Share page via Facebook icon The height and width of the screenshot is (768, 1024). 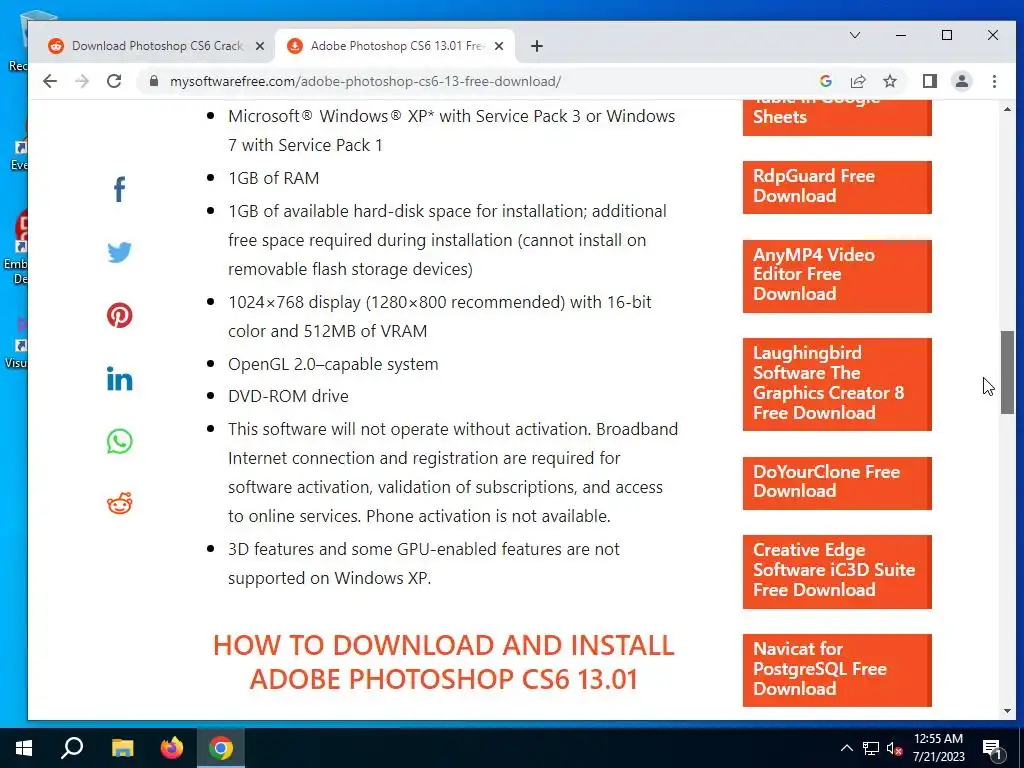pyautogui.click(x=119, y=189)
